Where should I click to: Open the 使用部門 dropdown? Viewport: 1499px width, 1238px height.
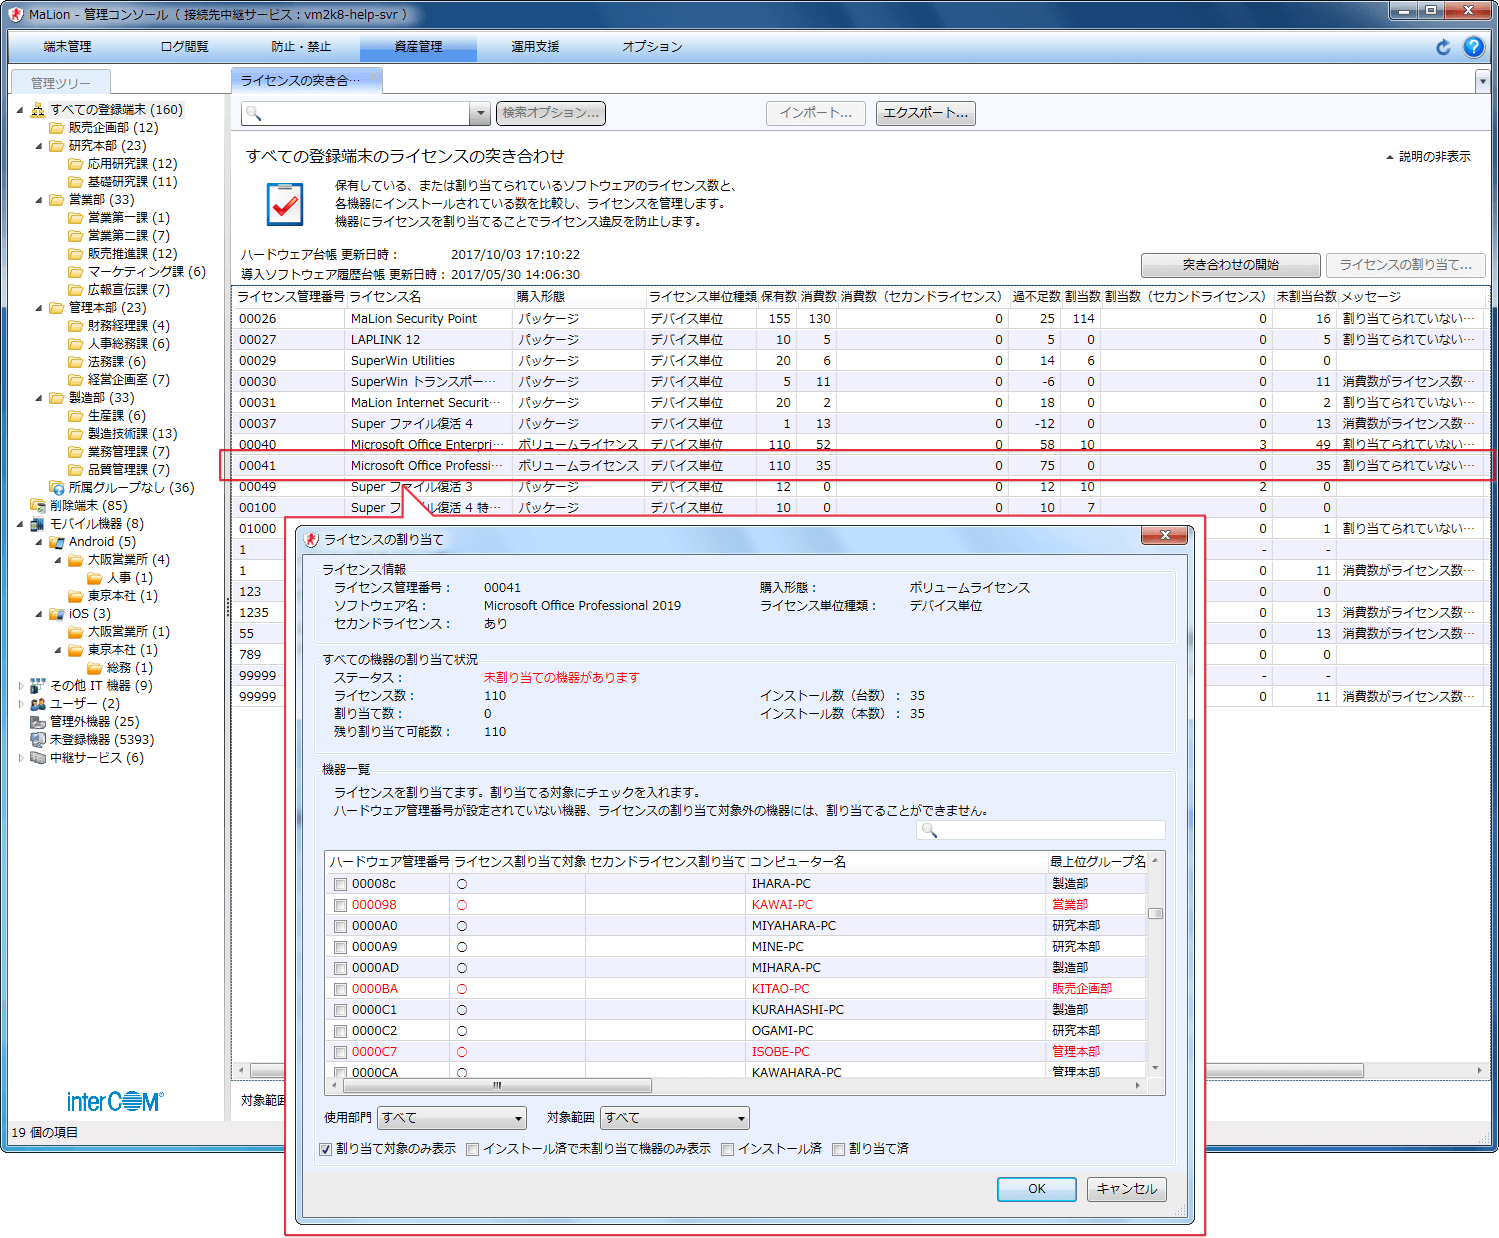tap(452, 1118)
